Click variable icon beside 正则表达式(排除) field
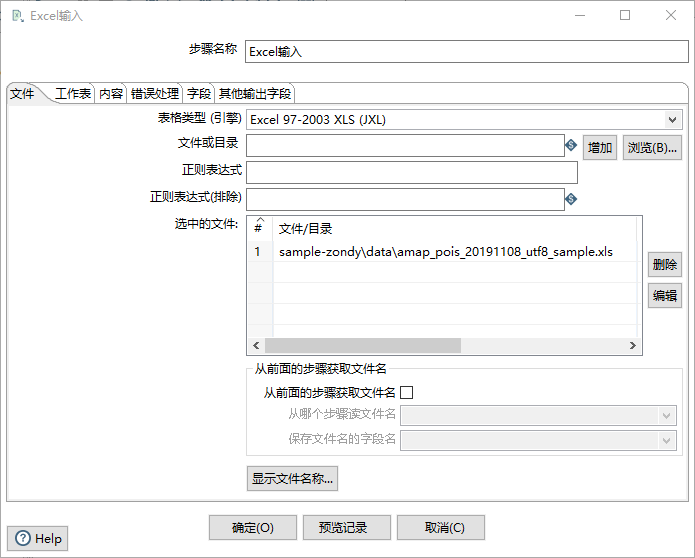 [571, 199]
